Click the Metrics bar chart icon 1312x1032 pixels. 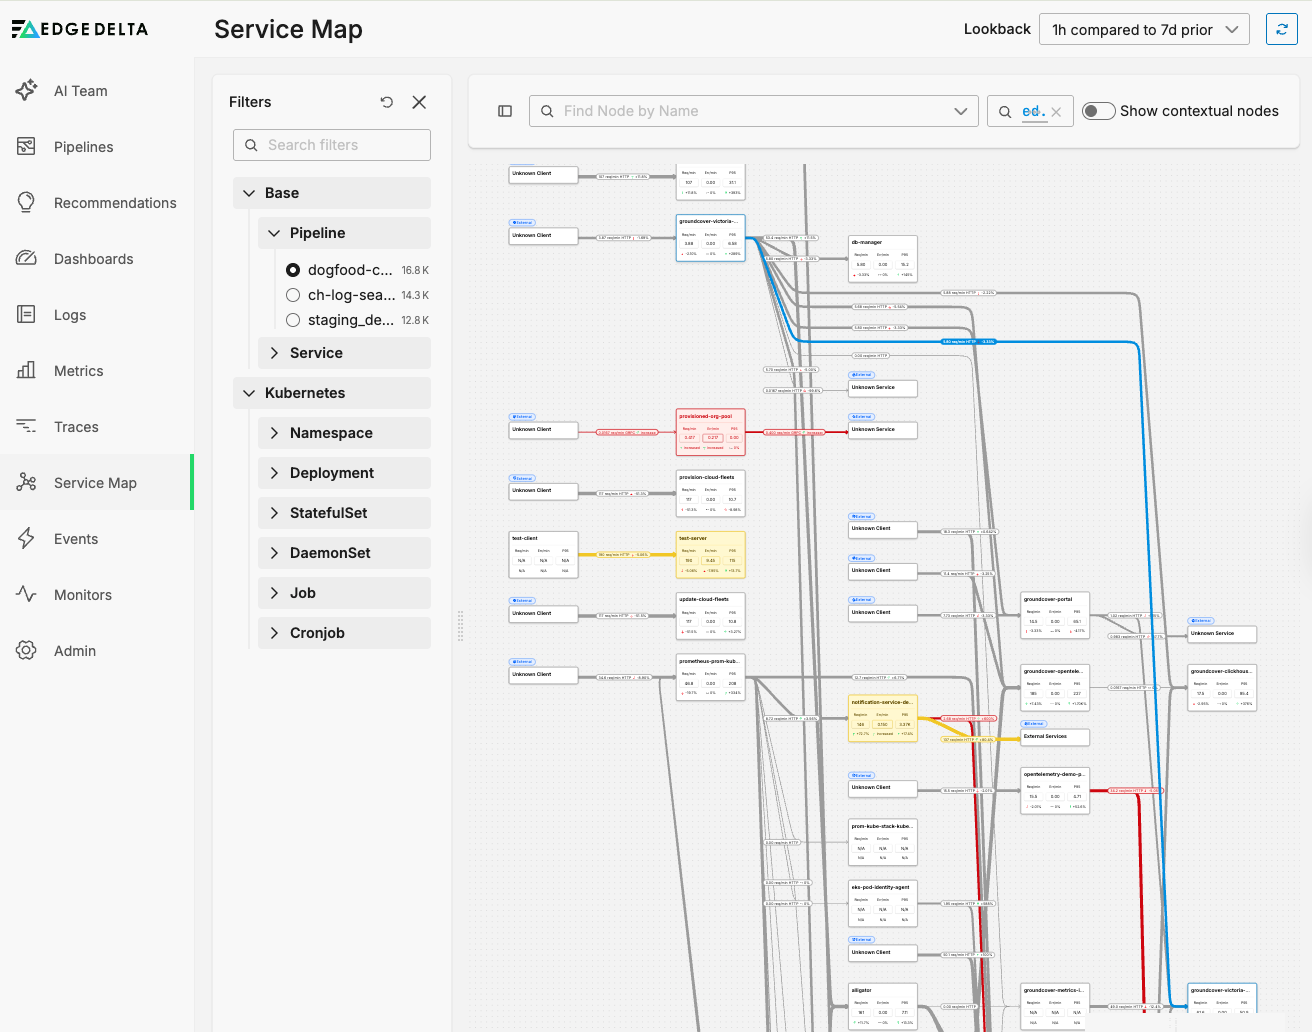click(x=26, y=370)
